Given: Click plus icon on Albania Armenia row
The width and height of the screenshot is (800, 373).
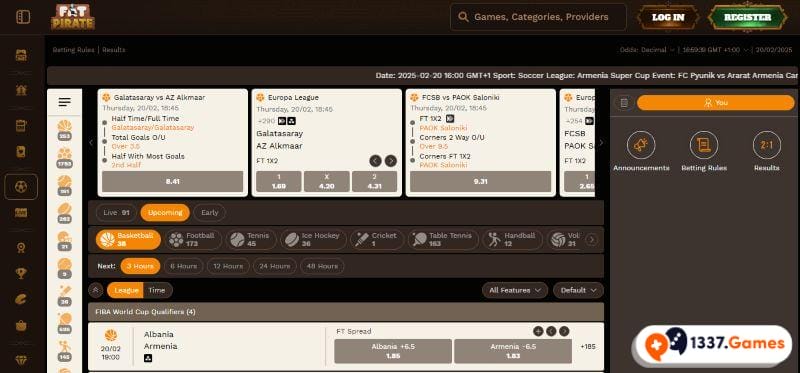Looking at the screenshot, I should coord(538,331).
